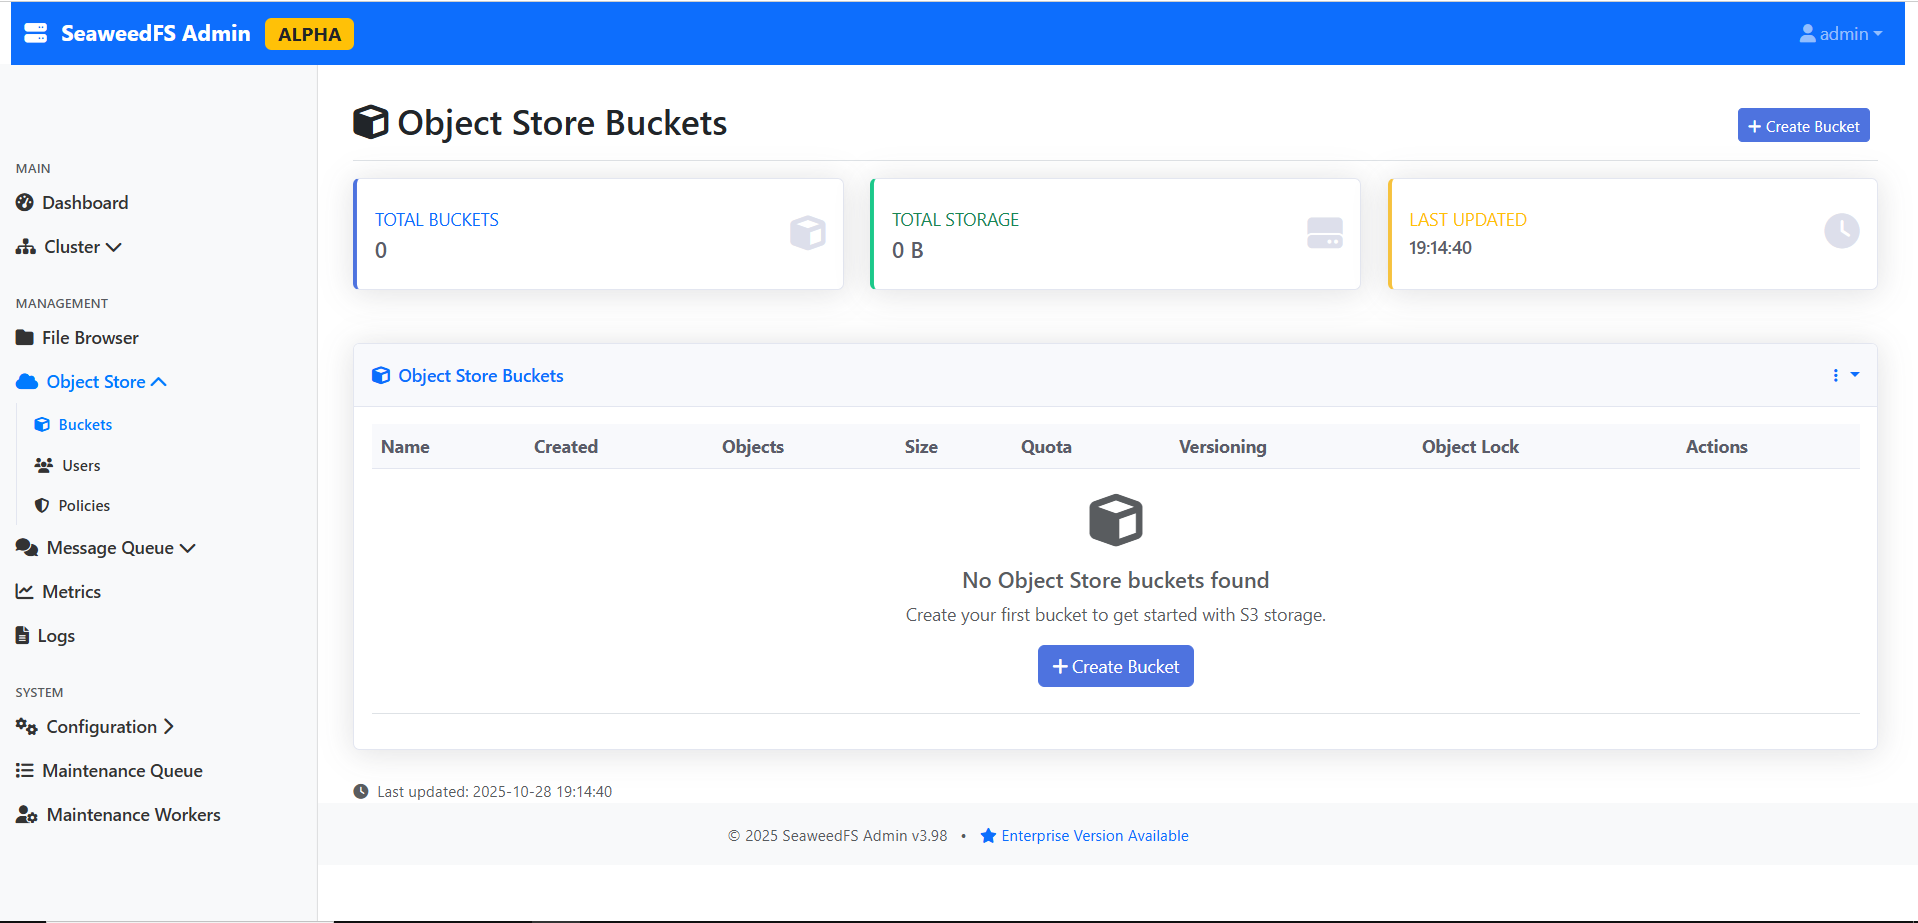
Task: Click the Logs document icon
Action: [23, 636]
